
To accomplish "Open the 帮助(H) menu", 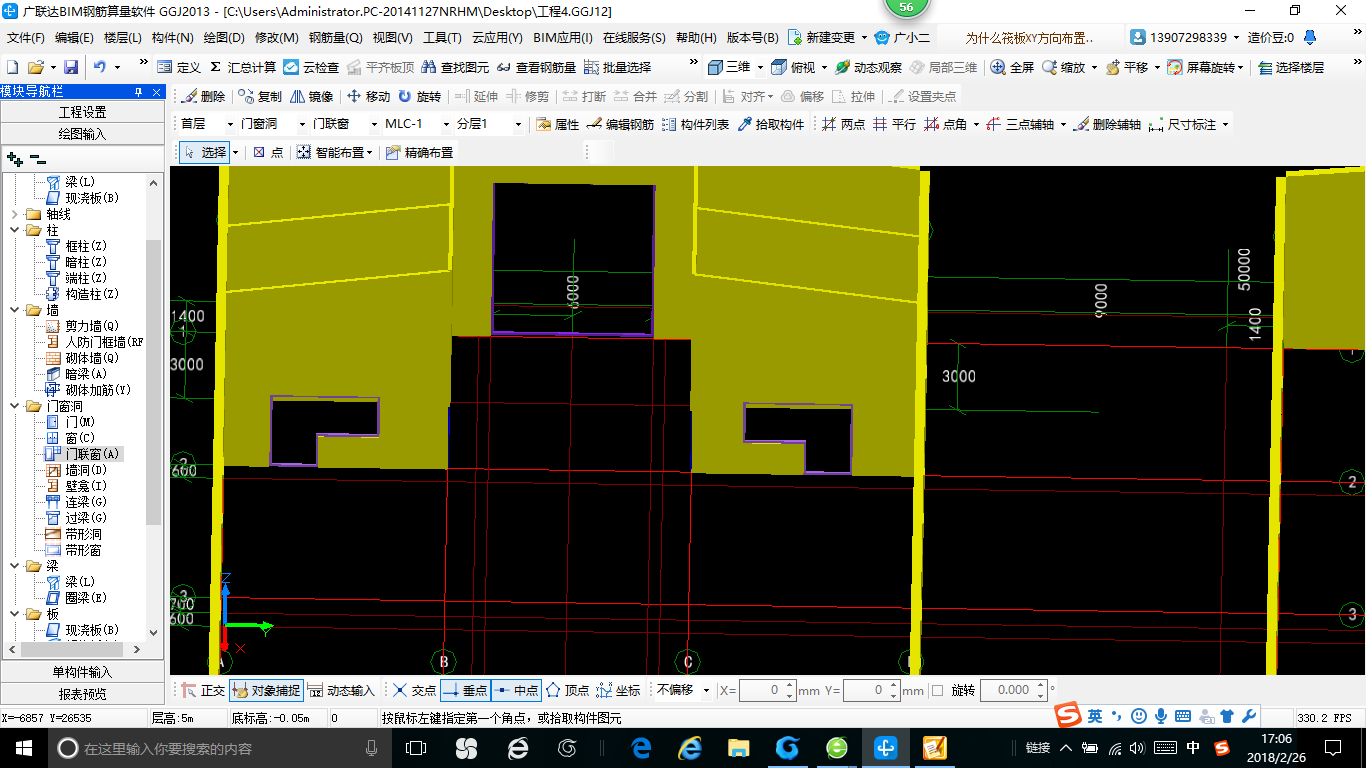I will 696,38.
